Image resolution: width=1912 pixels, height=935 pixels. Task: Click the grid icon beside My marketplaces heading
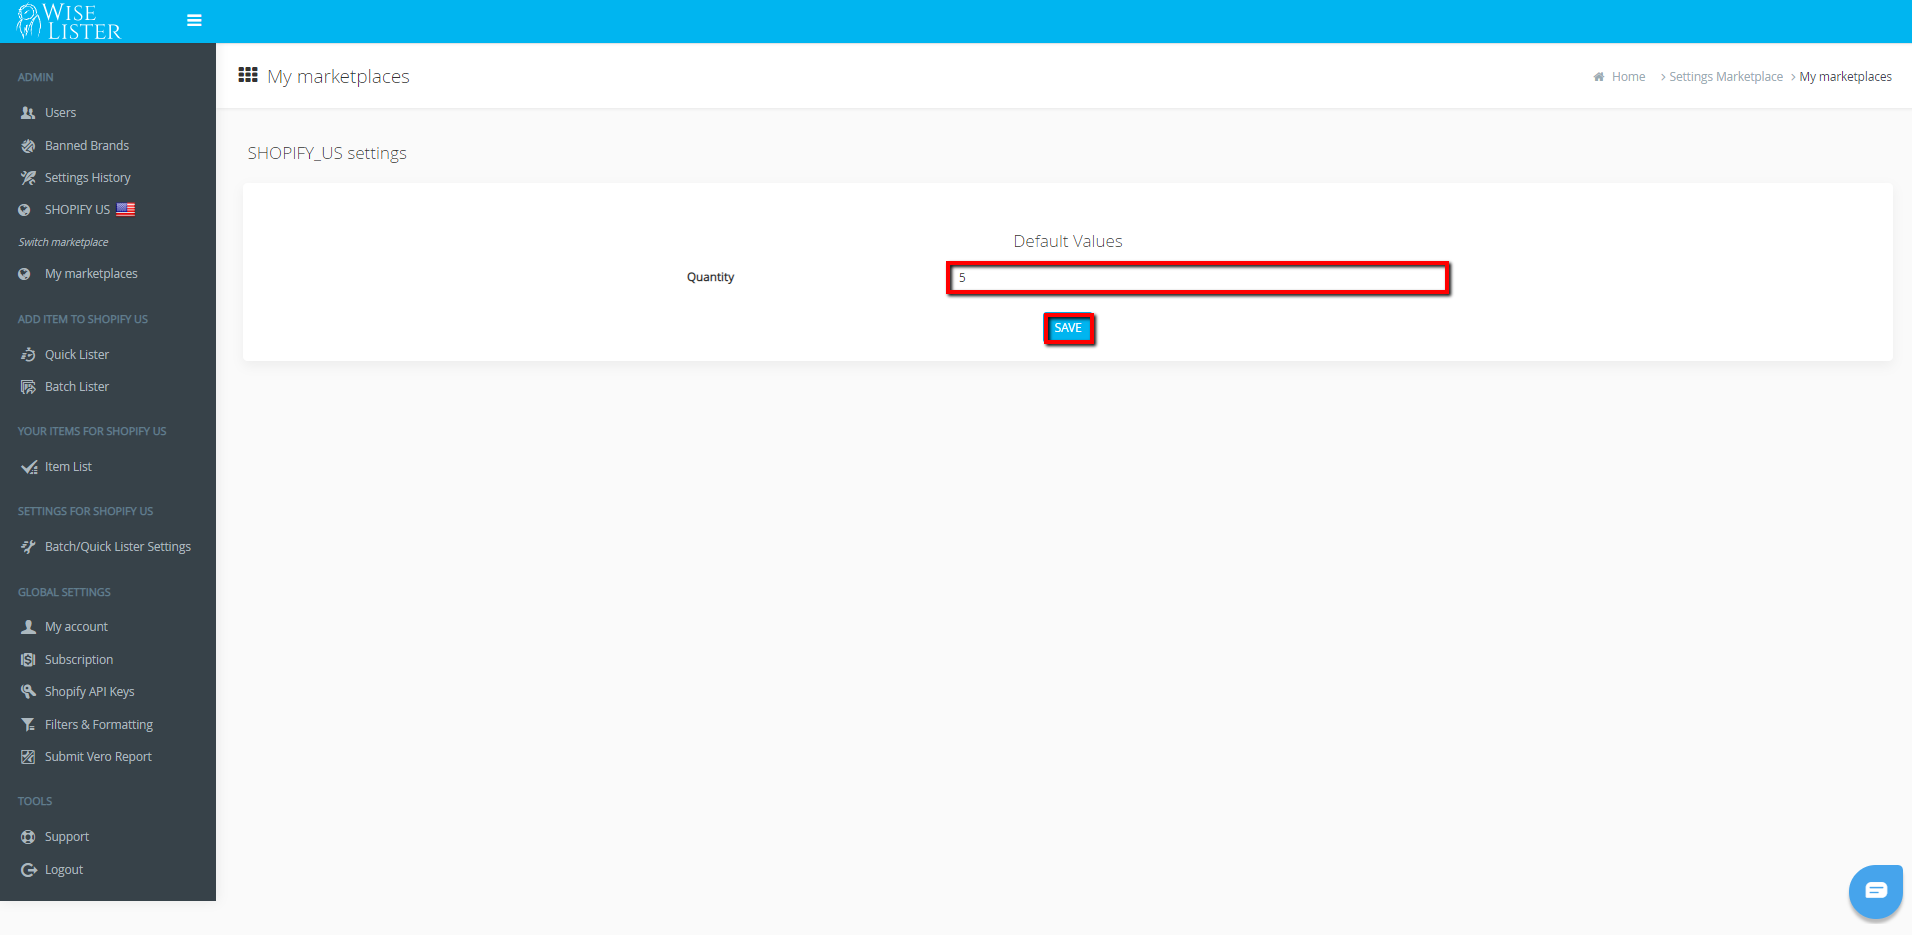point(248,75)
